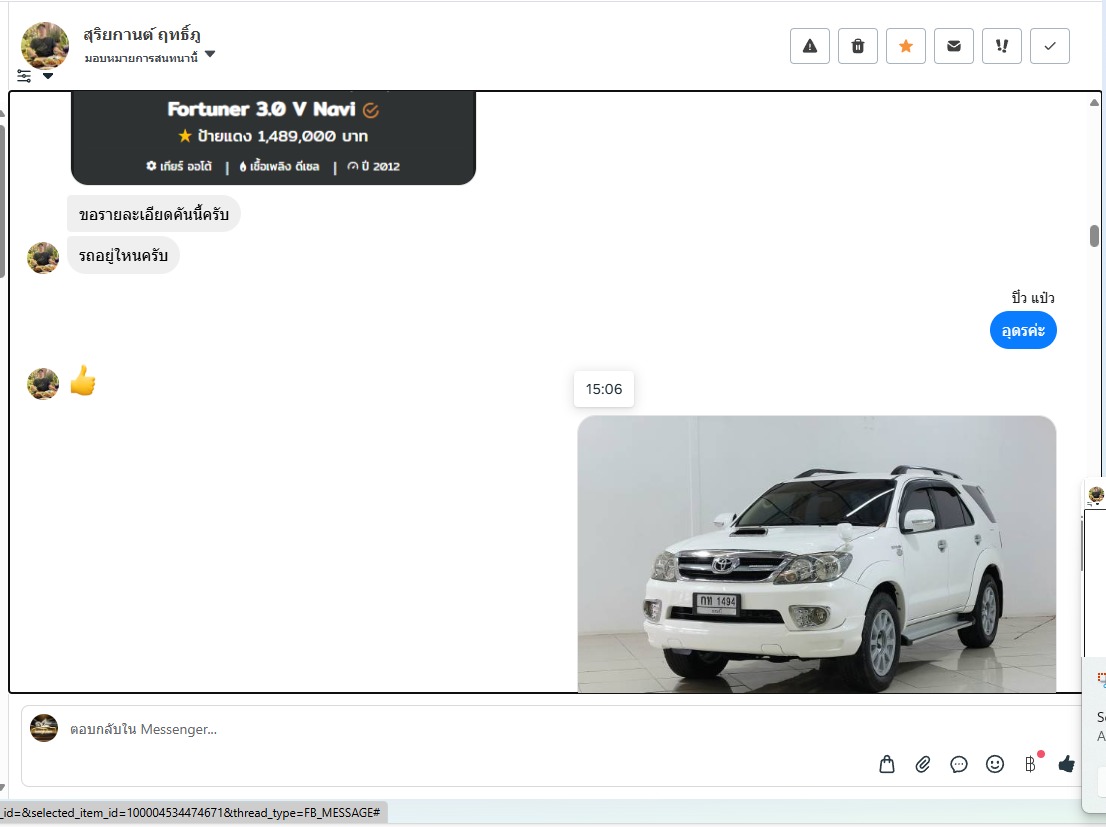
Task: Attach a file with the paperclip icon
Action: point(923,764)
